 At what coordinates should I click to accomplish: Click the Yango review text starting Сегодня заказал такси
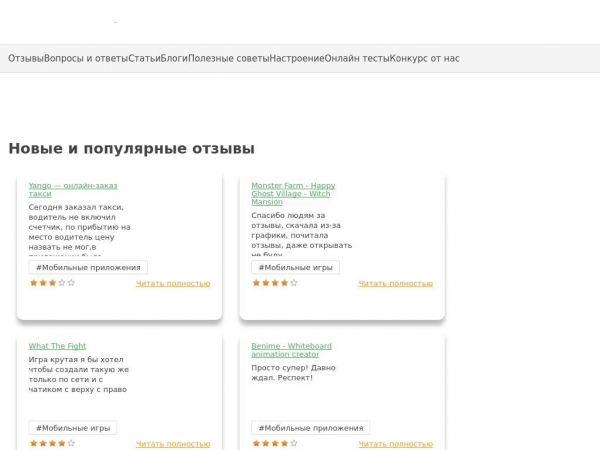click(x=80, y=229)
